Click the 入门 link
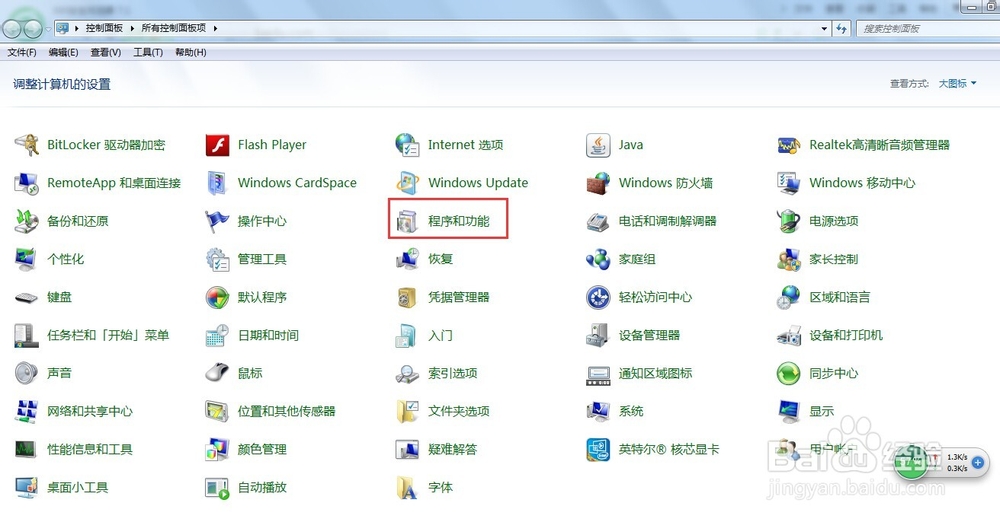The width and height of the screenshot is (1000, 522). (x=440, y=336)
